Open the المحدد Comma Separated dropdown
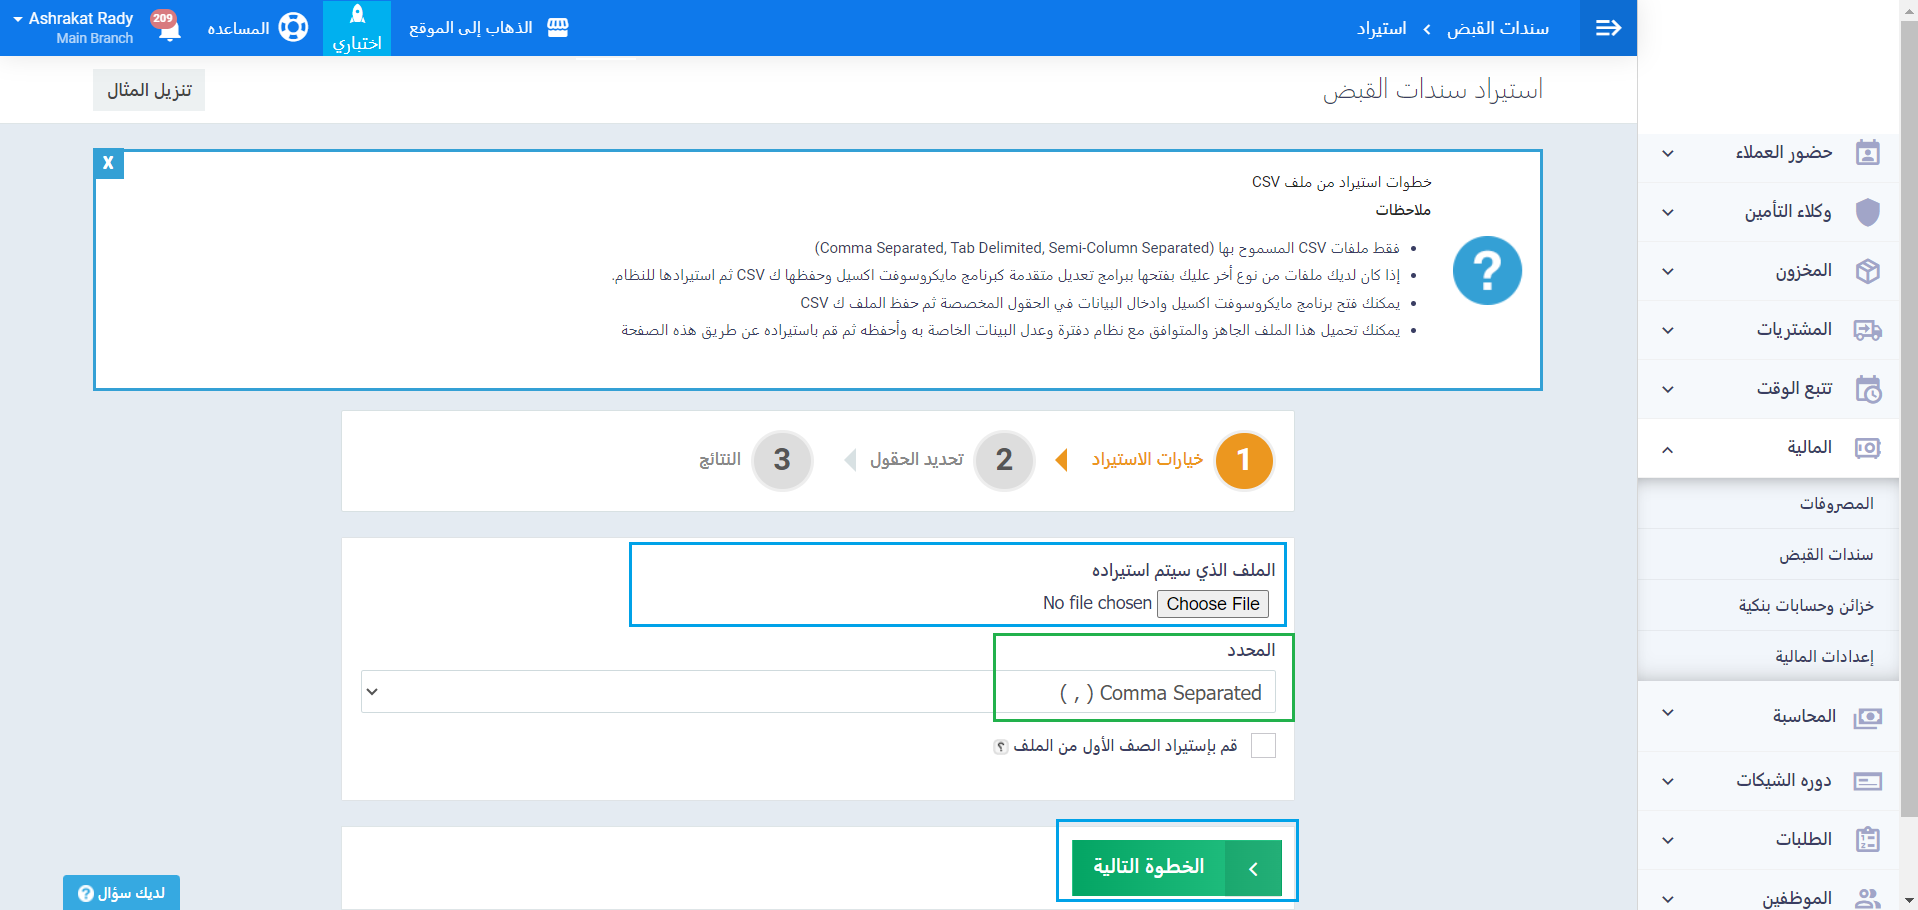Image resolution: width=1918 pixels, height=910 pixels. tap(818, 692)
